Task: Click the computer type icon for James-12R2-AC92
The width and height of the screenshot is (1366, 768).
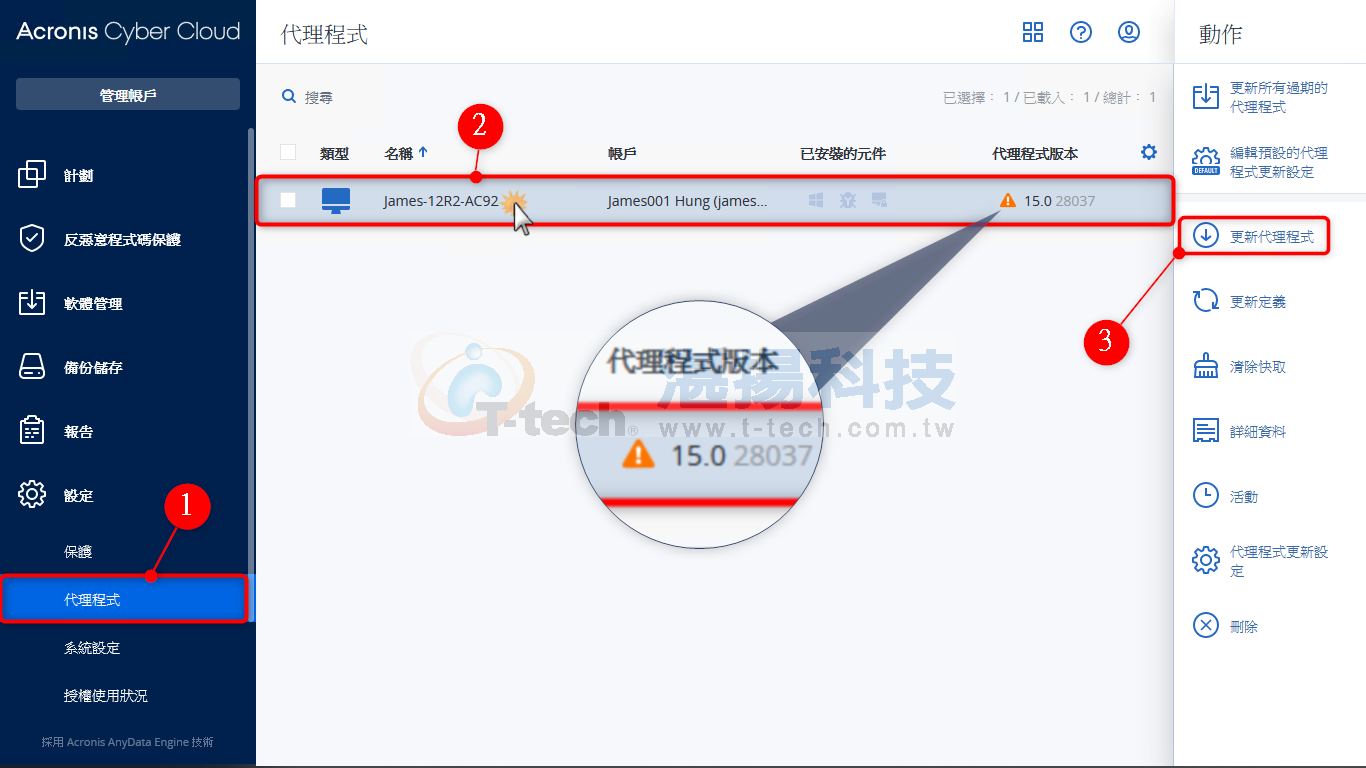Action: 336,201
